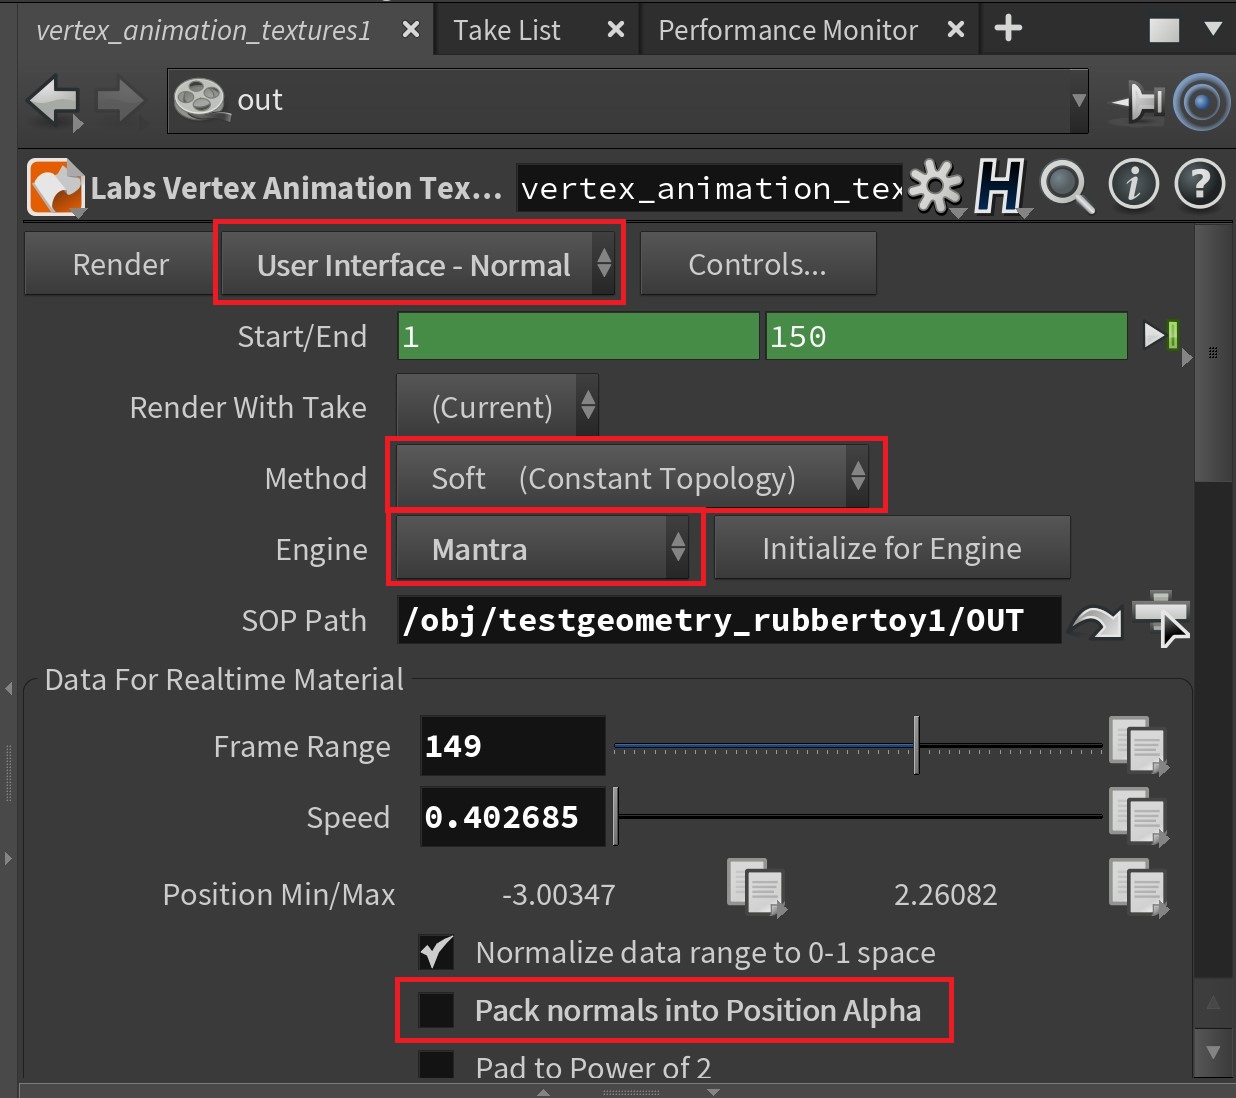Click the Position Min/Max label

click(279, 894)
